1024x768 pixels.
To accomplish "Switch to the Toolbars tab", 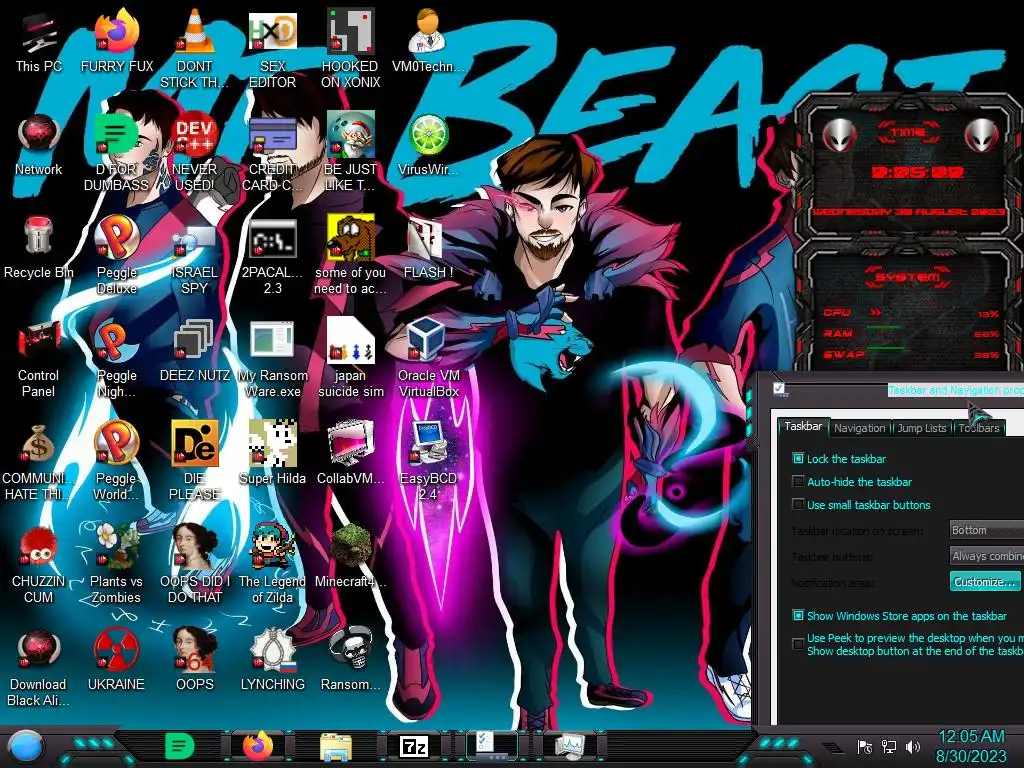I will [979, 428].
